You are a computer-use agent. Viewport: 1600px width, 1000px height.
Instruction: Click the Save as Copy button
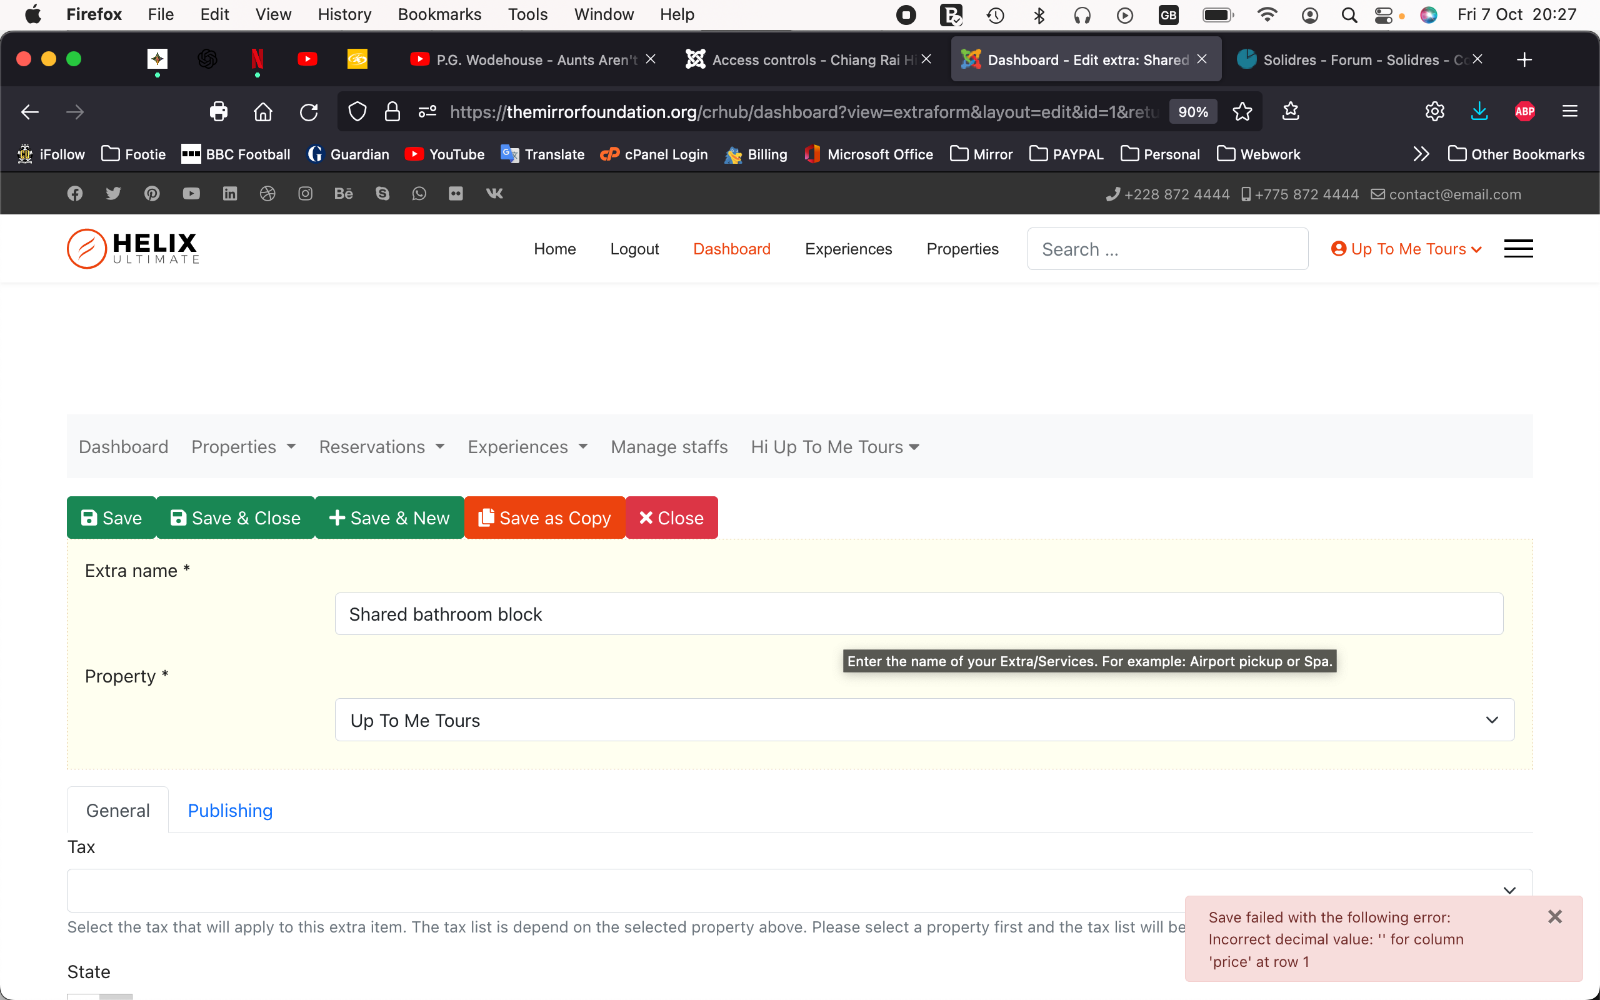(x=545, y=518)
